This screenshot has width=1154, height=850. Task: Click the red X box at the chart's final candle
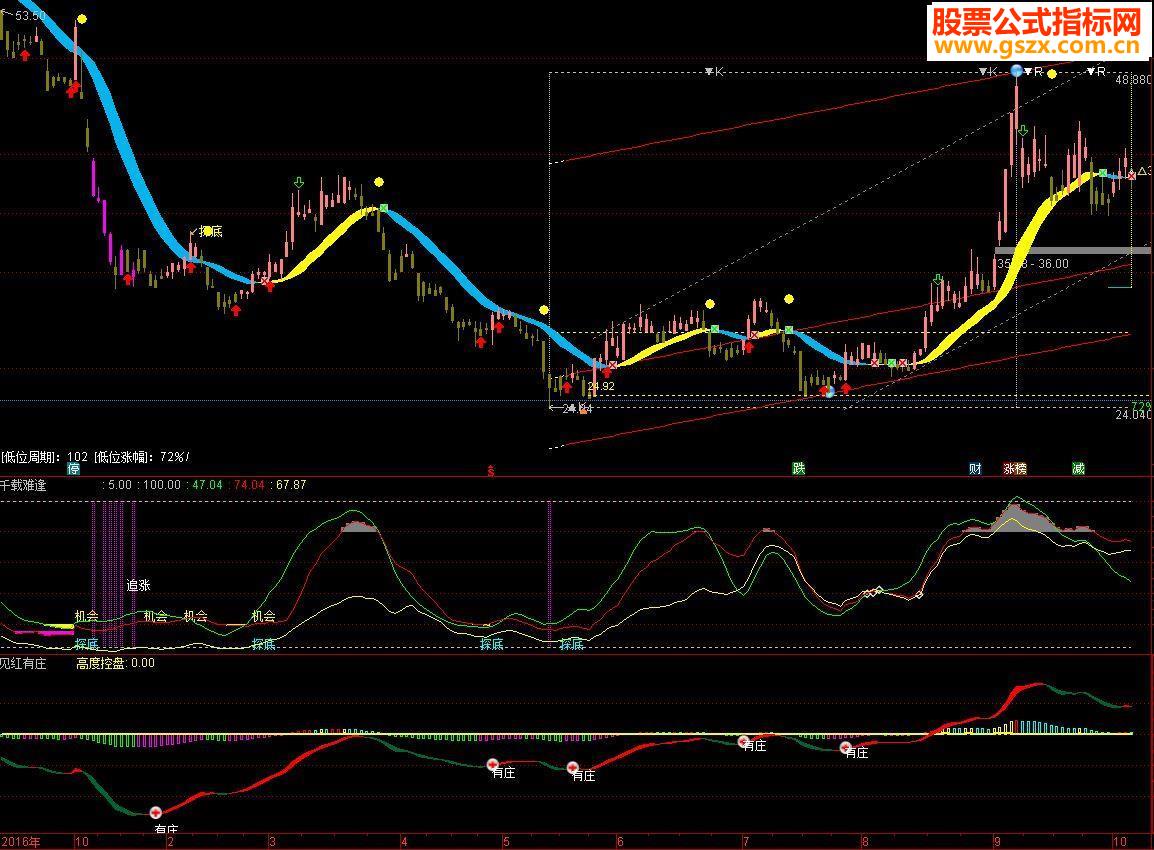coord(1132,175)
